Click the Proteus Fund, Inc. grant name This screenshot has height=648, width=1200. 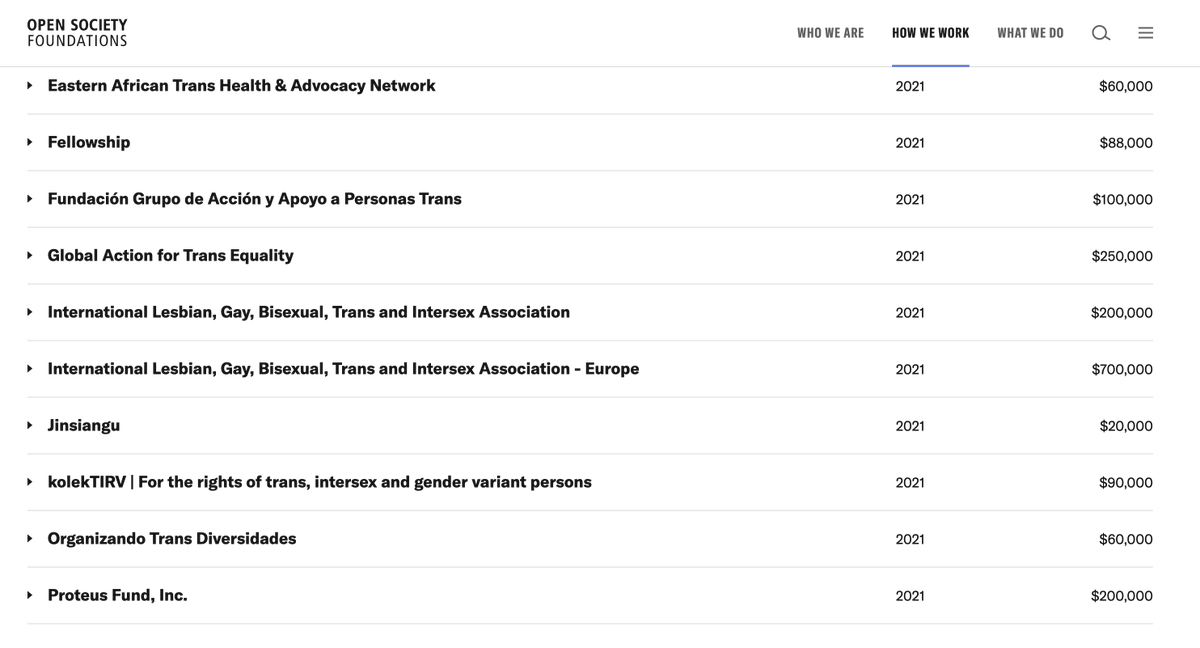click(x=117, y=595)
